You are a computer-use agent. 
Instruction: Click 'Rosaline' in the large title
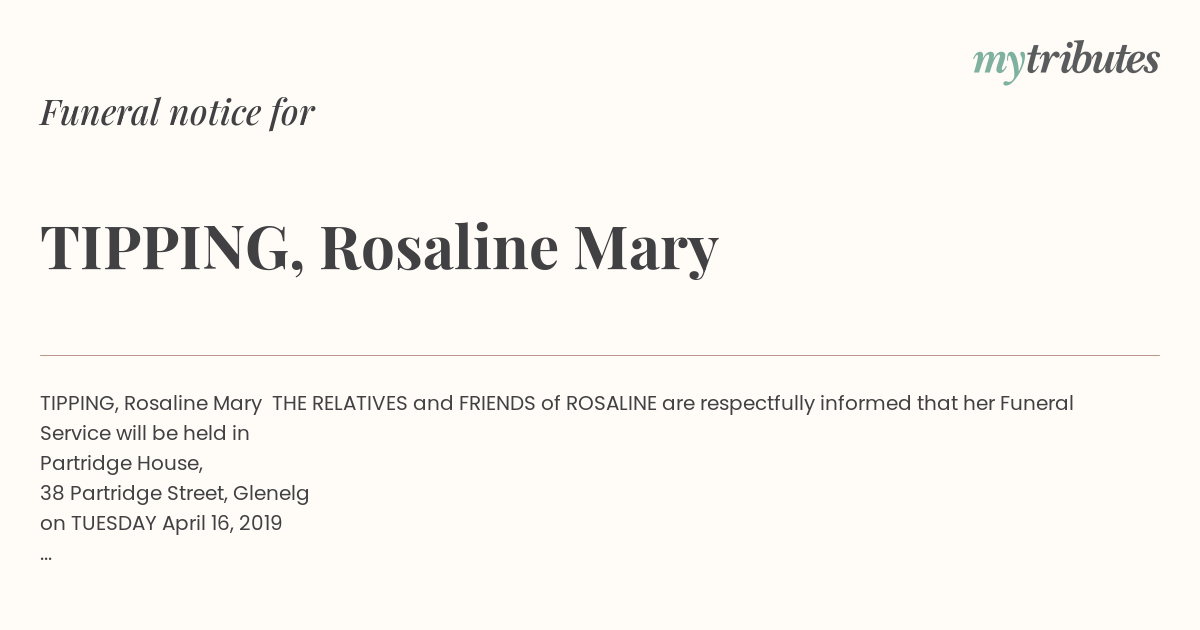[x=439, y=247]
